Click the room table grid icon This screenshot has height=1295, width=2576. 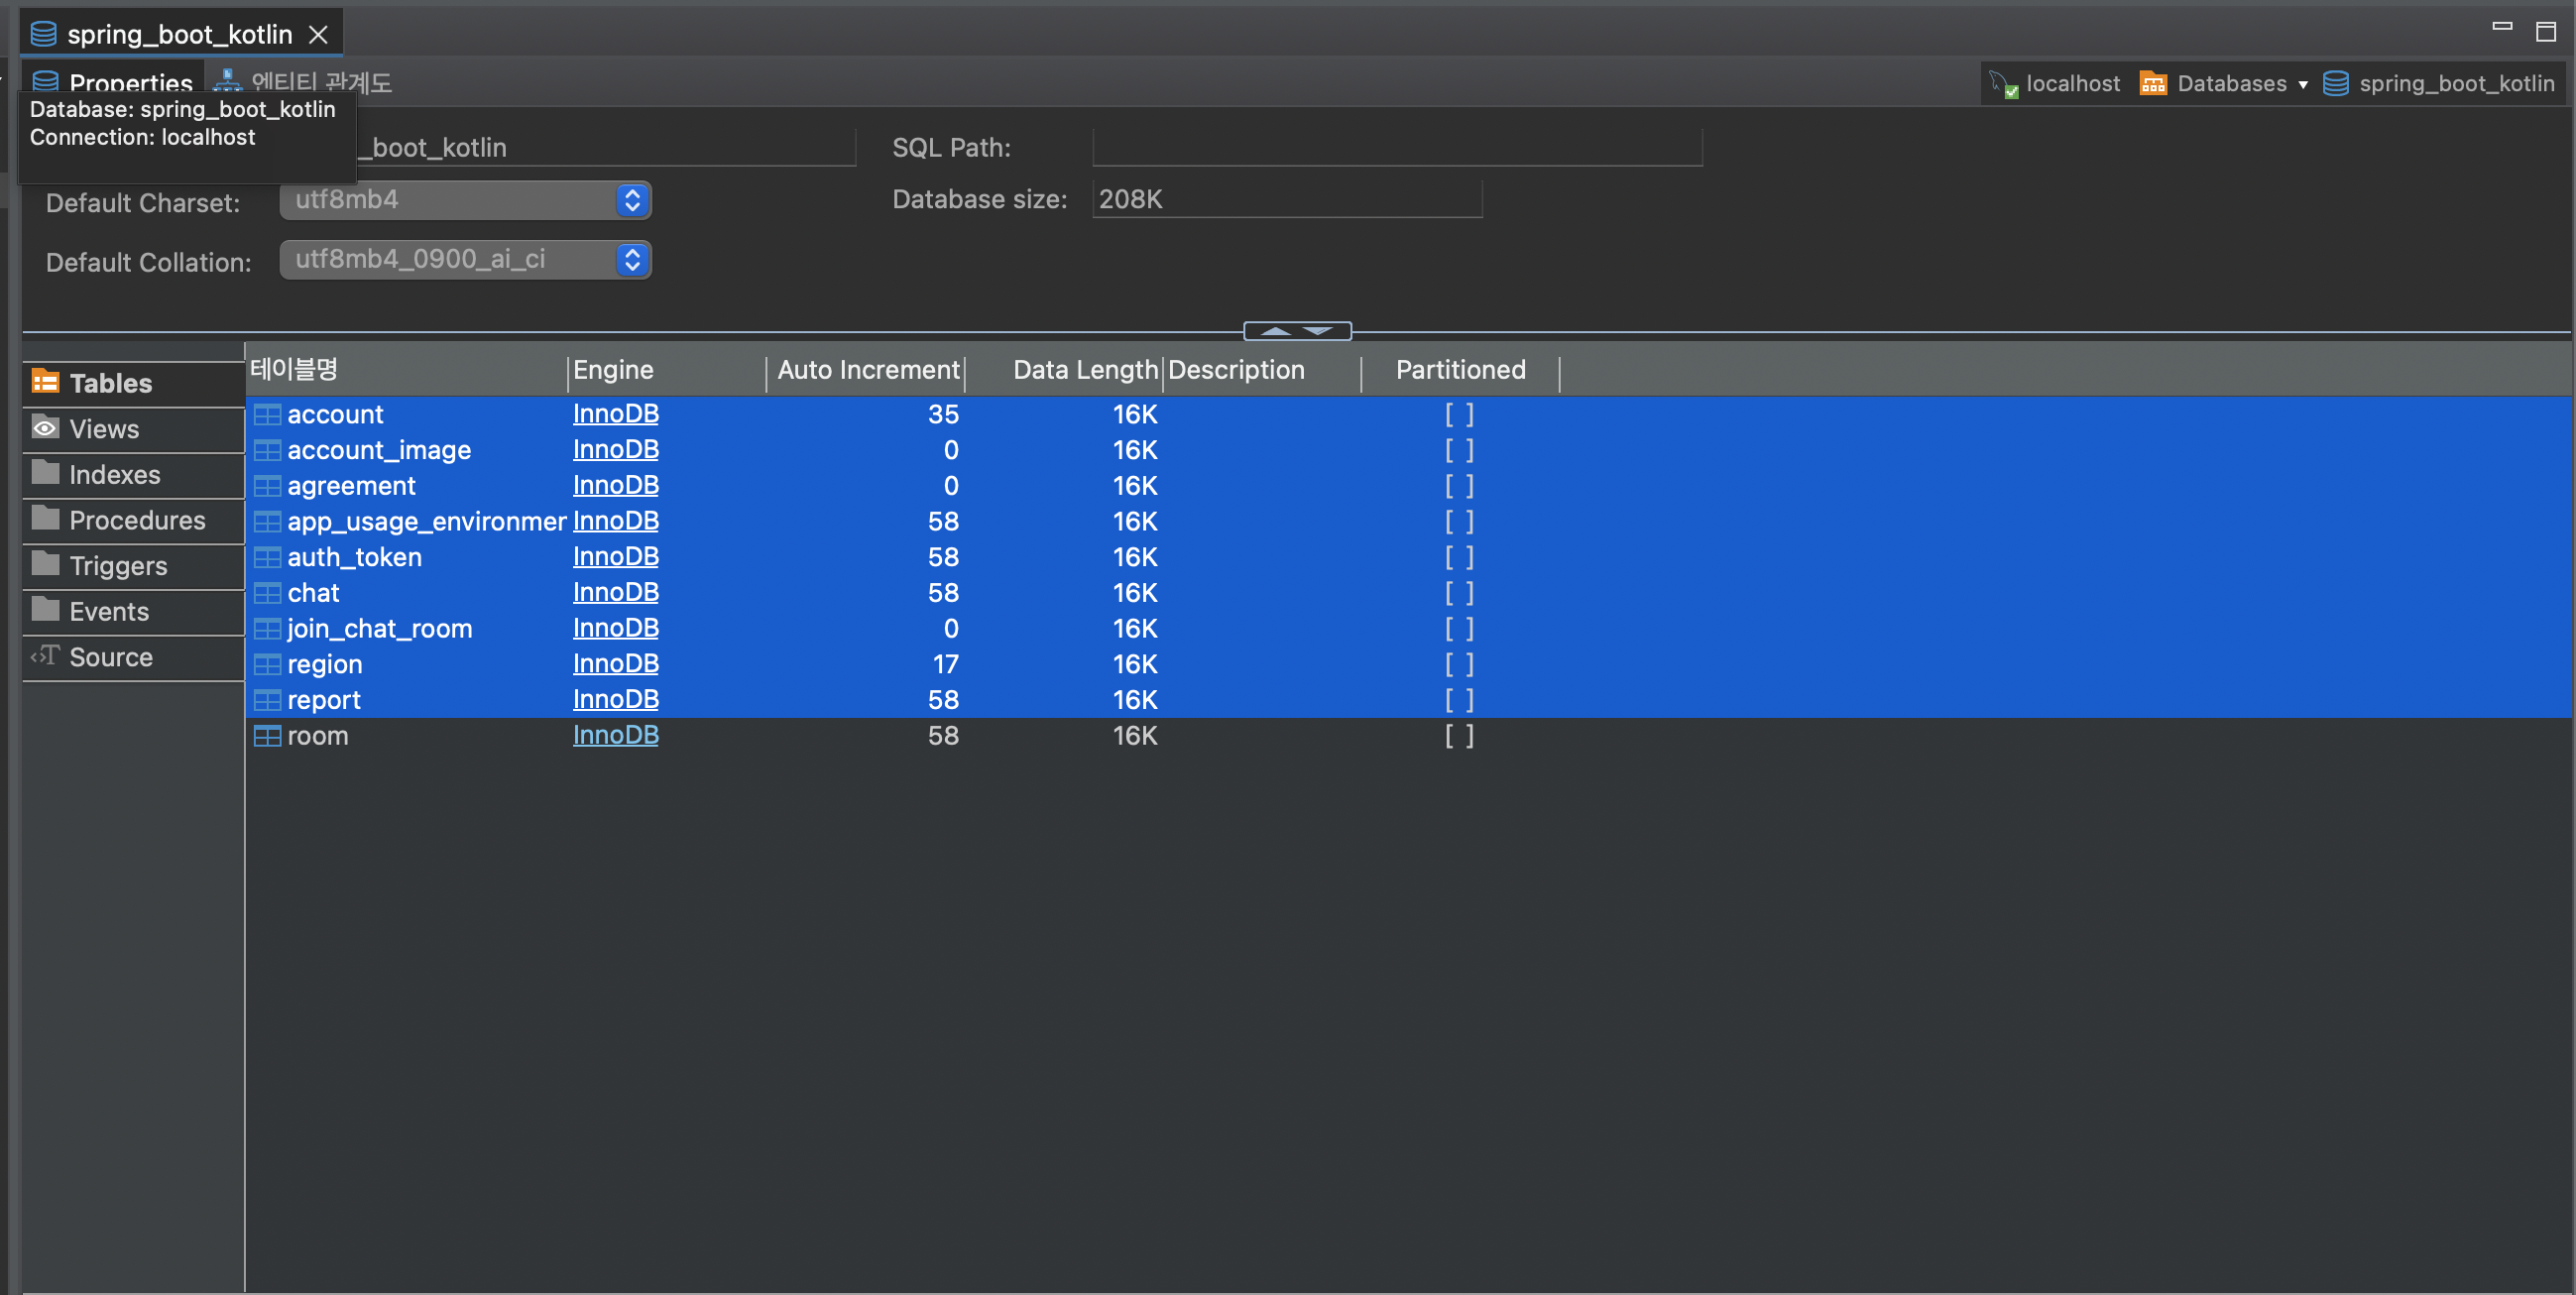point(267,735)
